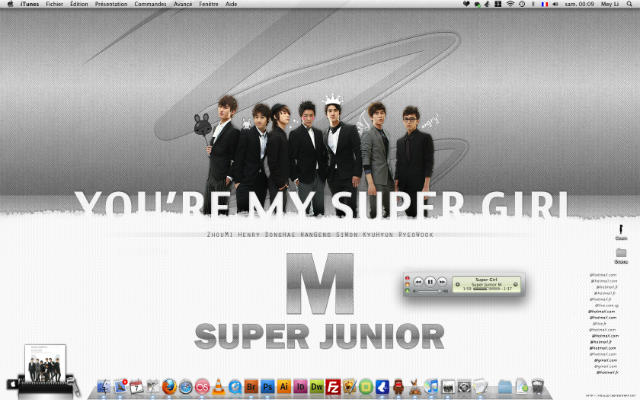Open the Wi-Fi status menu
Image resolution: width=640 pixels, height=400 pixels.
click(510, 4)
